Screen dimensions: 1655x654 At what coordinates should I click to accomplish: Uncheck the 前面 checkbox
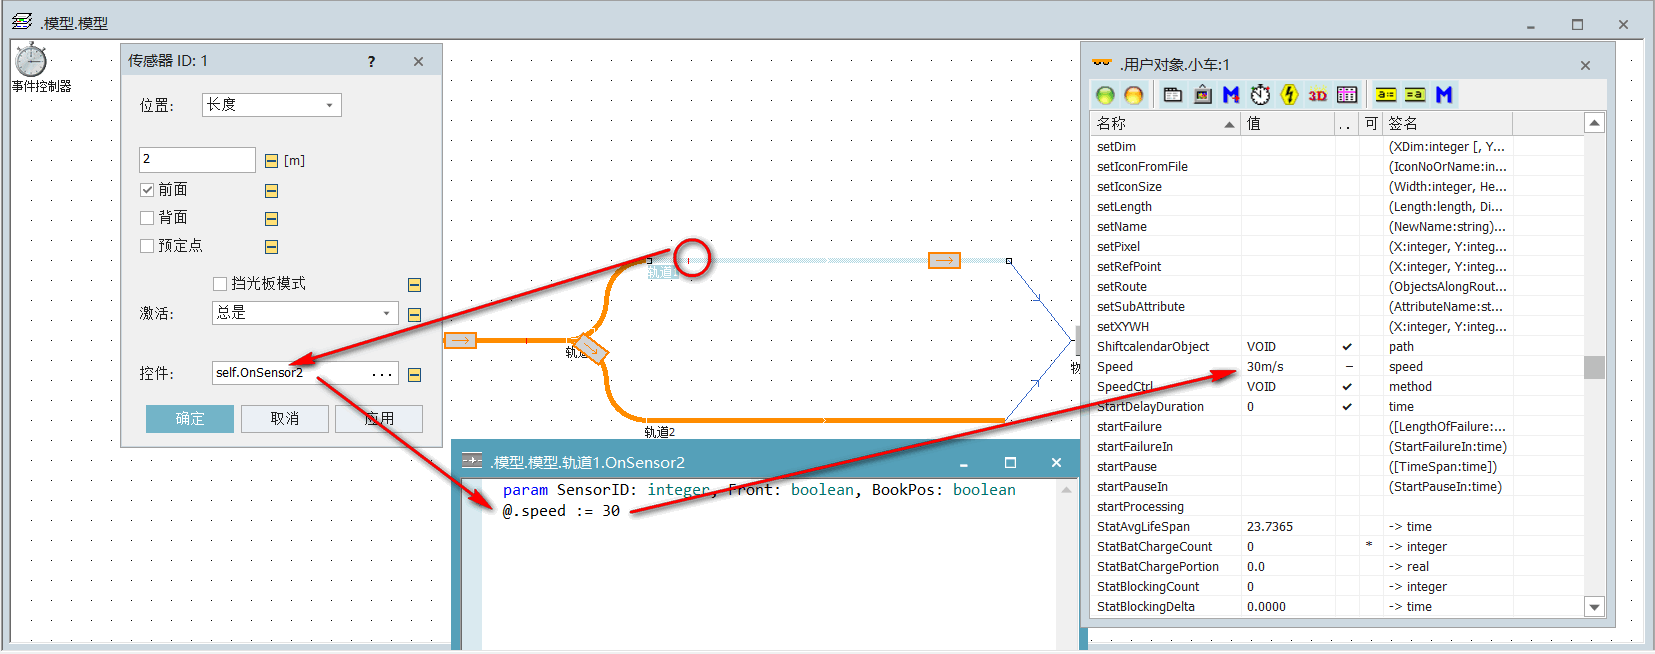pos(147,190)
